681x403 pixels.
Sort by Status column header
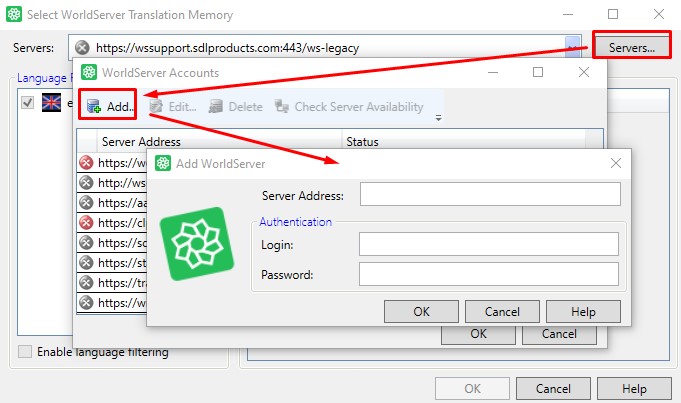362,142
